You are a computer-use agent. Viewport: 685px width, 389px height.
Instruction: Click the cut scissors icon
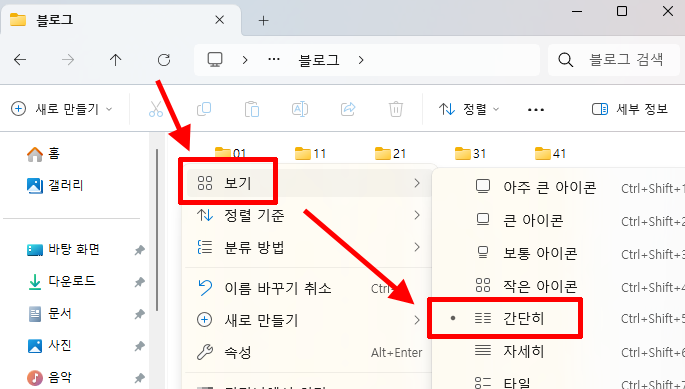tap(156, 109)
